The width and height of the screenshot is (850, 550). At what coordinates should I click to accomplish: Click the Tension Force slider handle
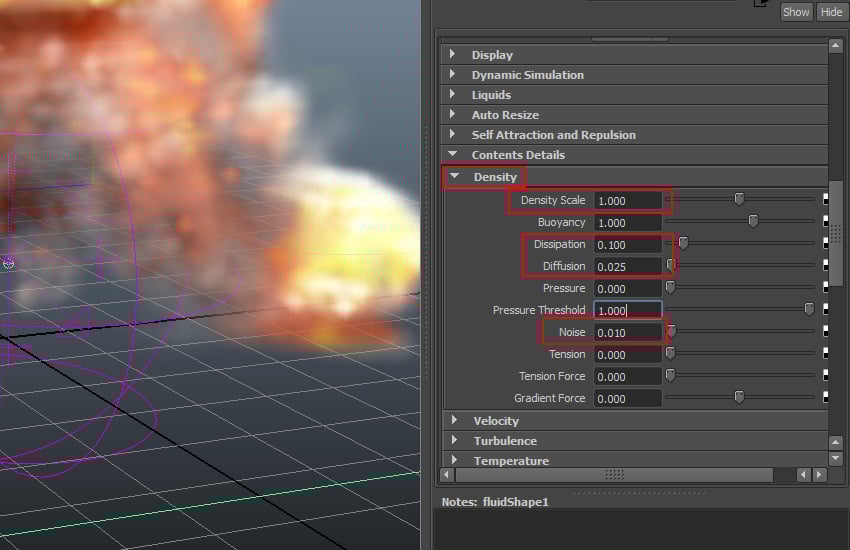tap(671, 375)
